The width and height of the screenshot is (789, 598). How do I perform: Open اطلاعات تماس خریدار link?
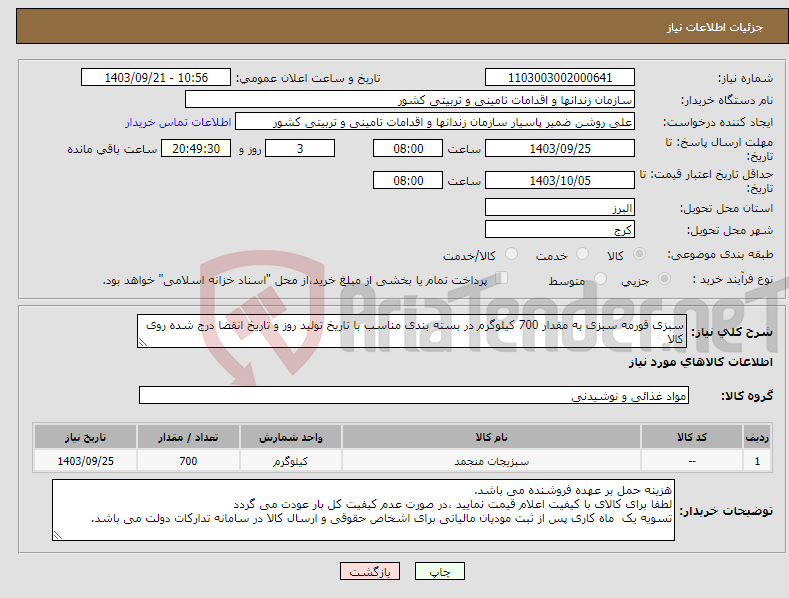click(178, 122)
